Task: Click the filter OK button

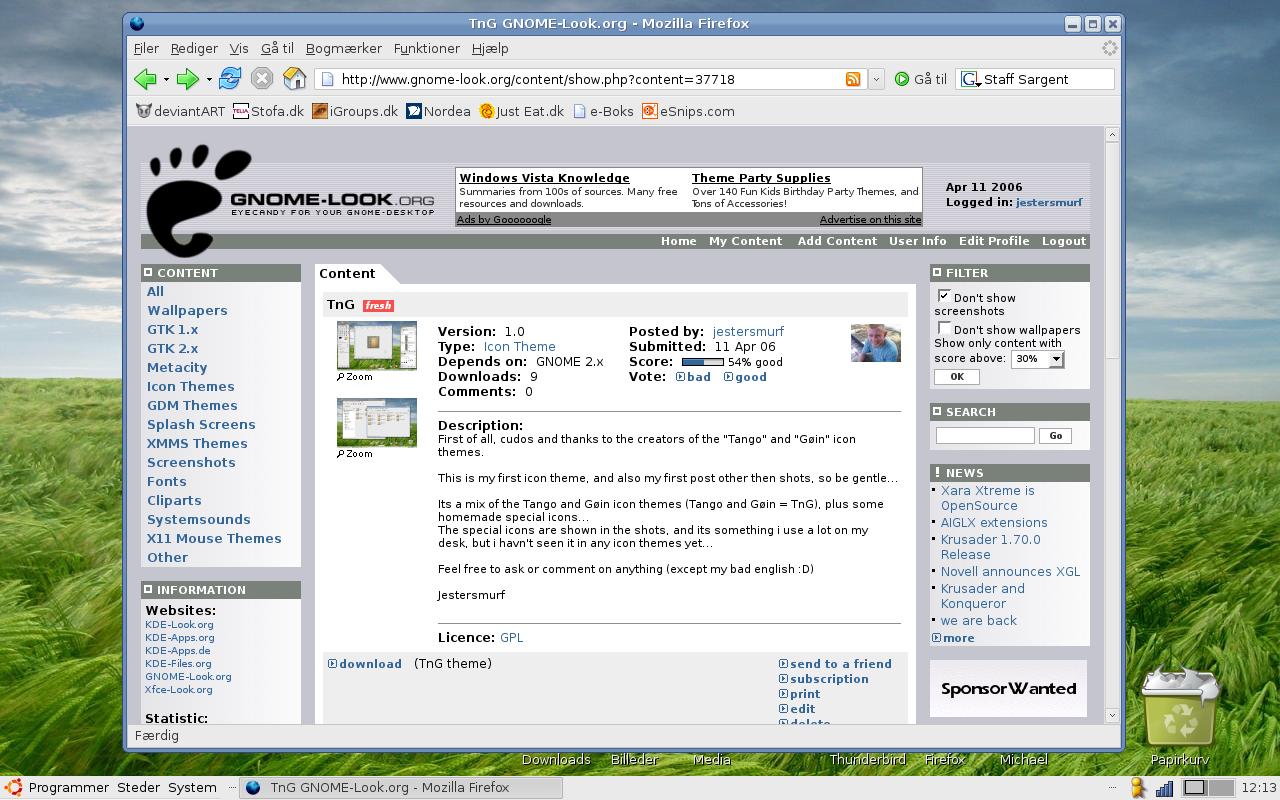Action: click(x=957, y=377)
